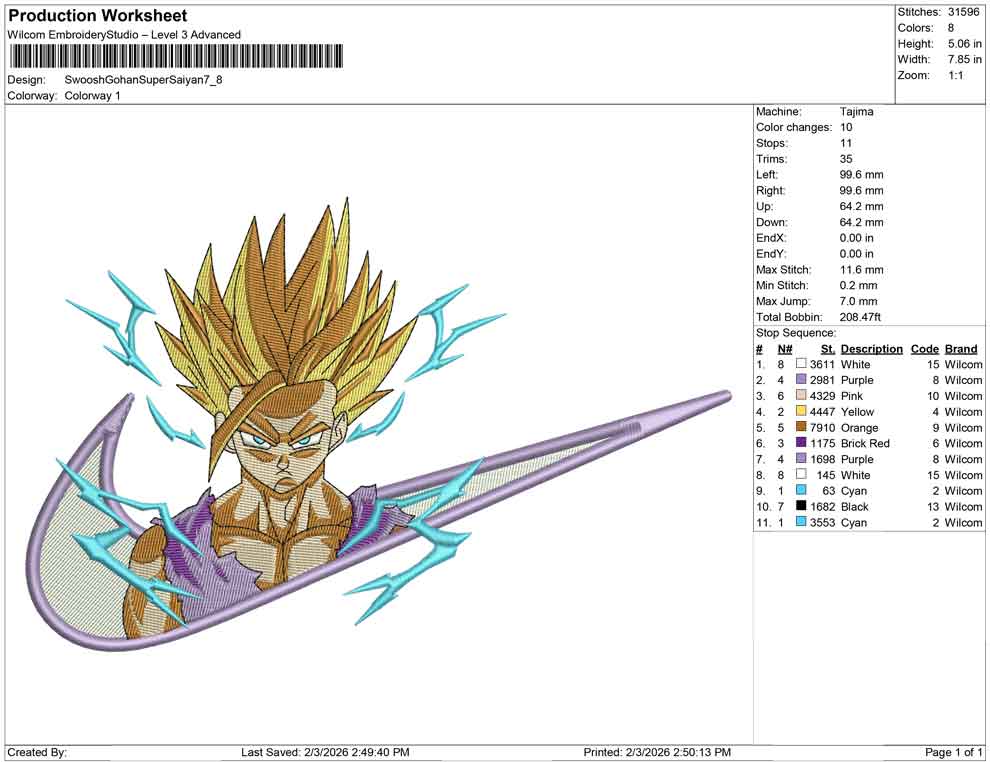Click the Black thread swatch in stop 10
This screenshot has width=990, height=762.
(799, 507)
